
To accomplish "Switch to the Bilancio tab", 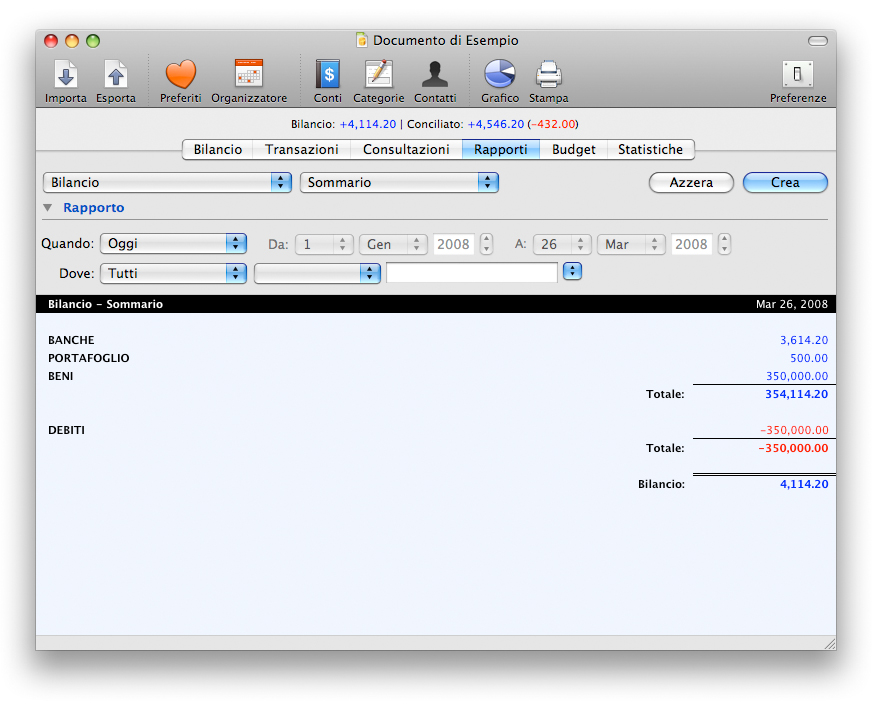I will [x=217, y=150].
